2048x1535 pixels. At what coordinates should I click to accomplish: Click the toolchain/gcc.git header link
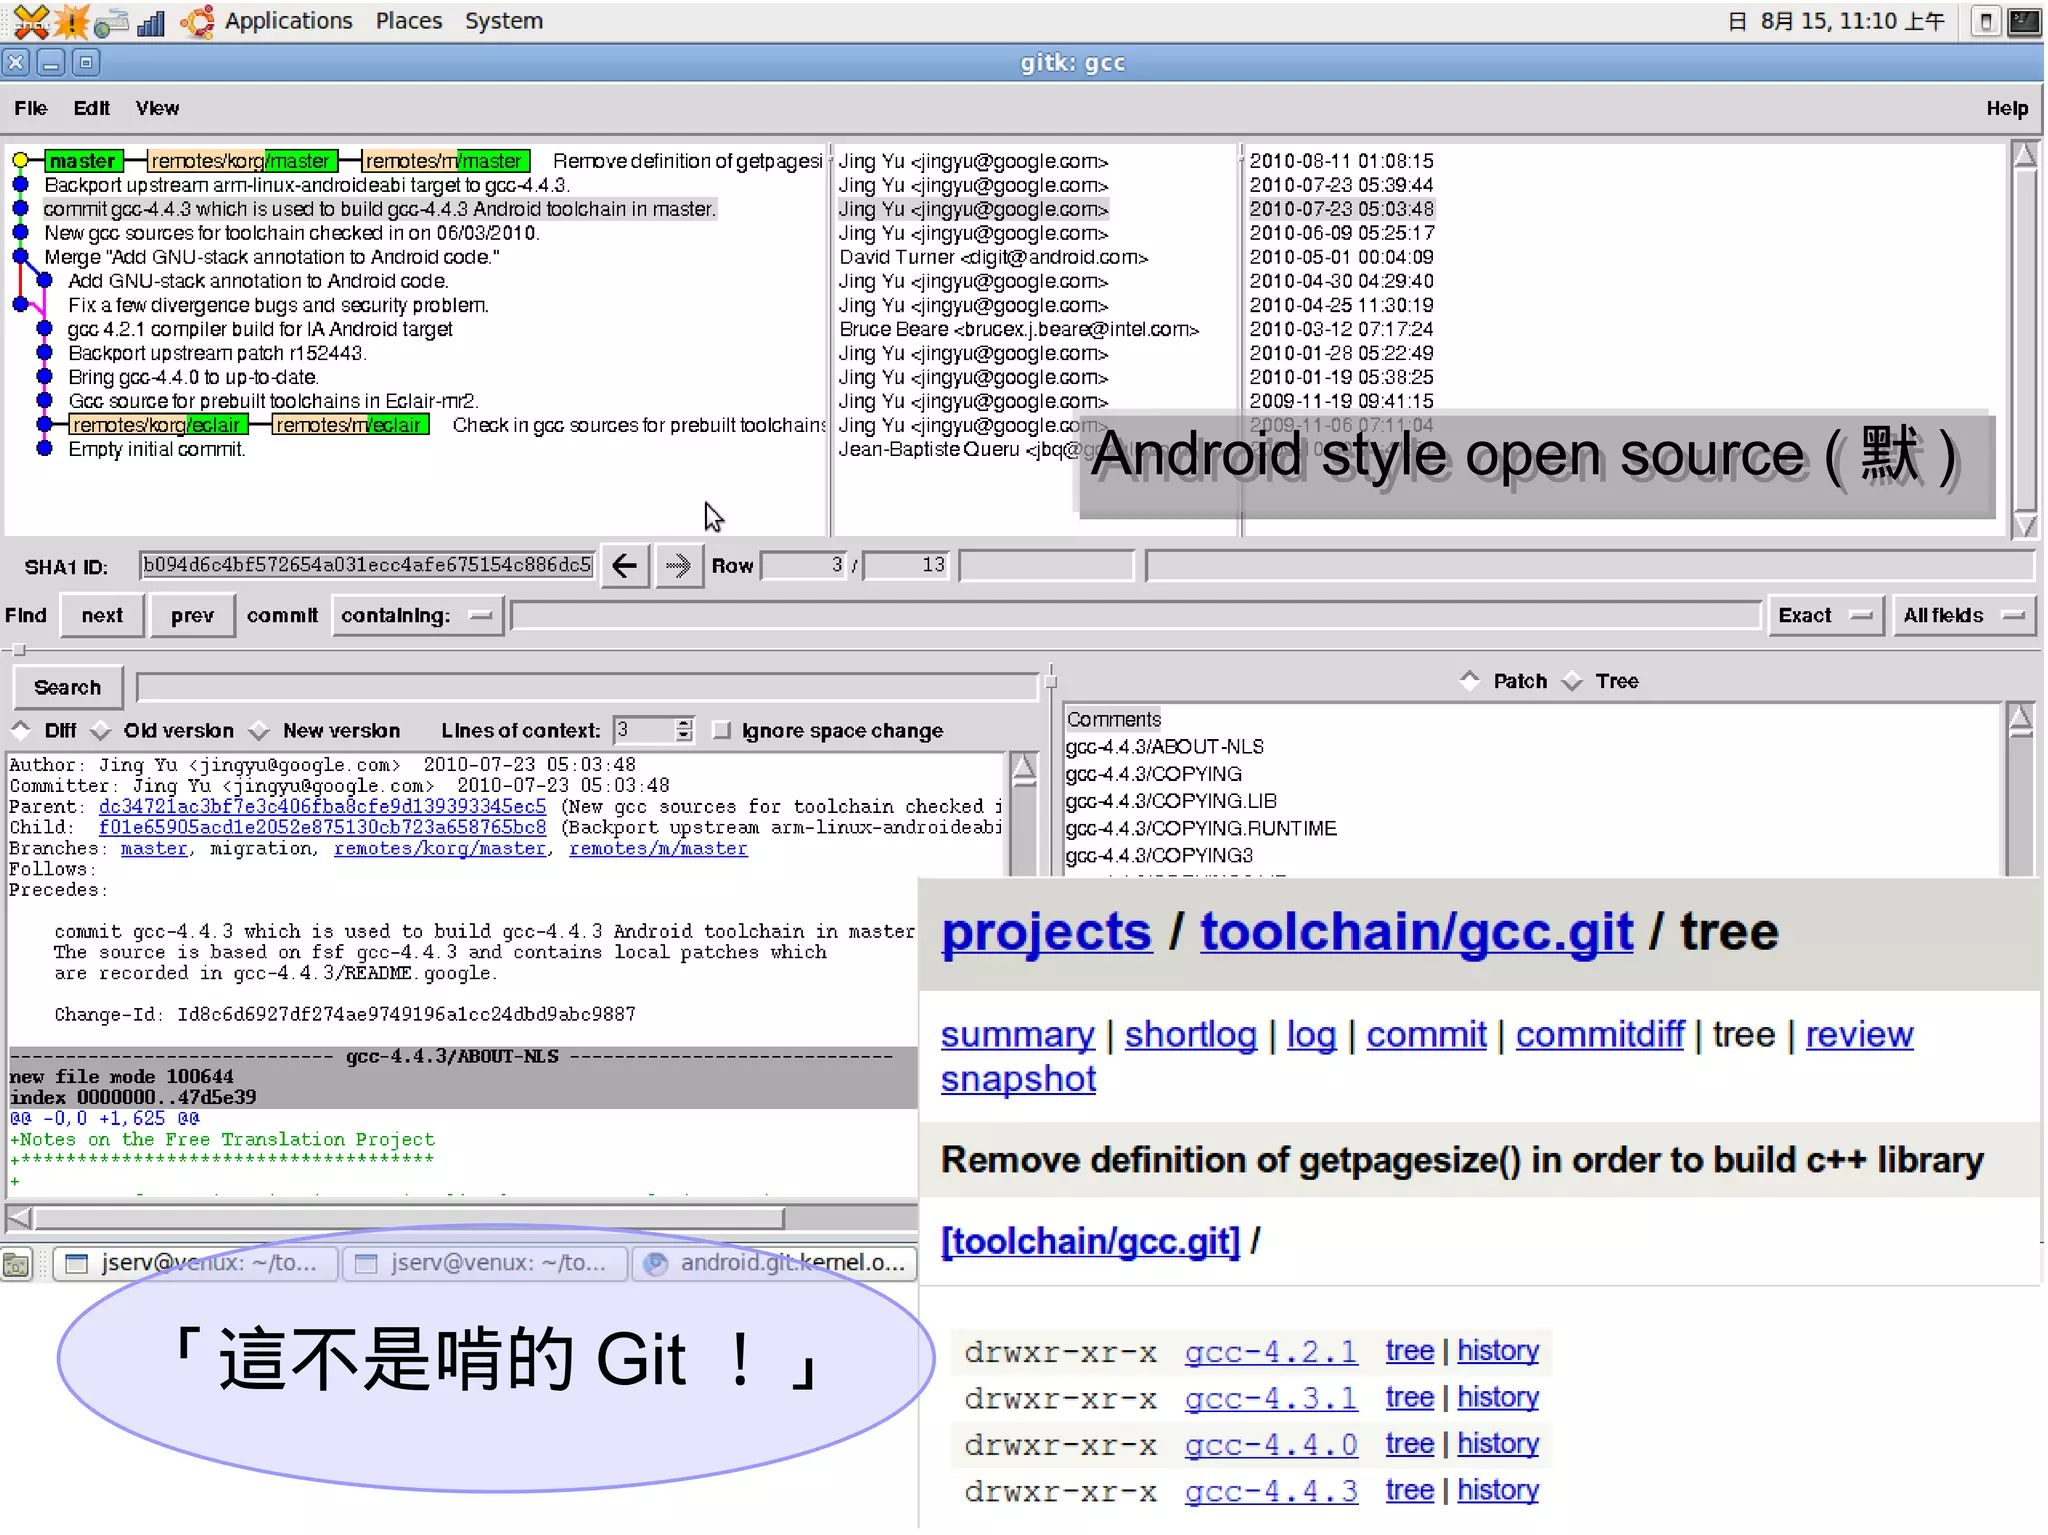[x=1416, y=932]
